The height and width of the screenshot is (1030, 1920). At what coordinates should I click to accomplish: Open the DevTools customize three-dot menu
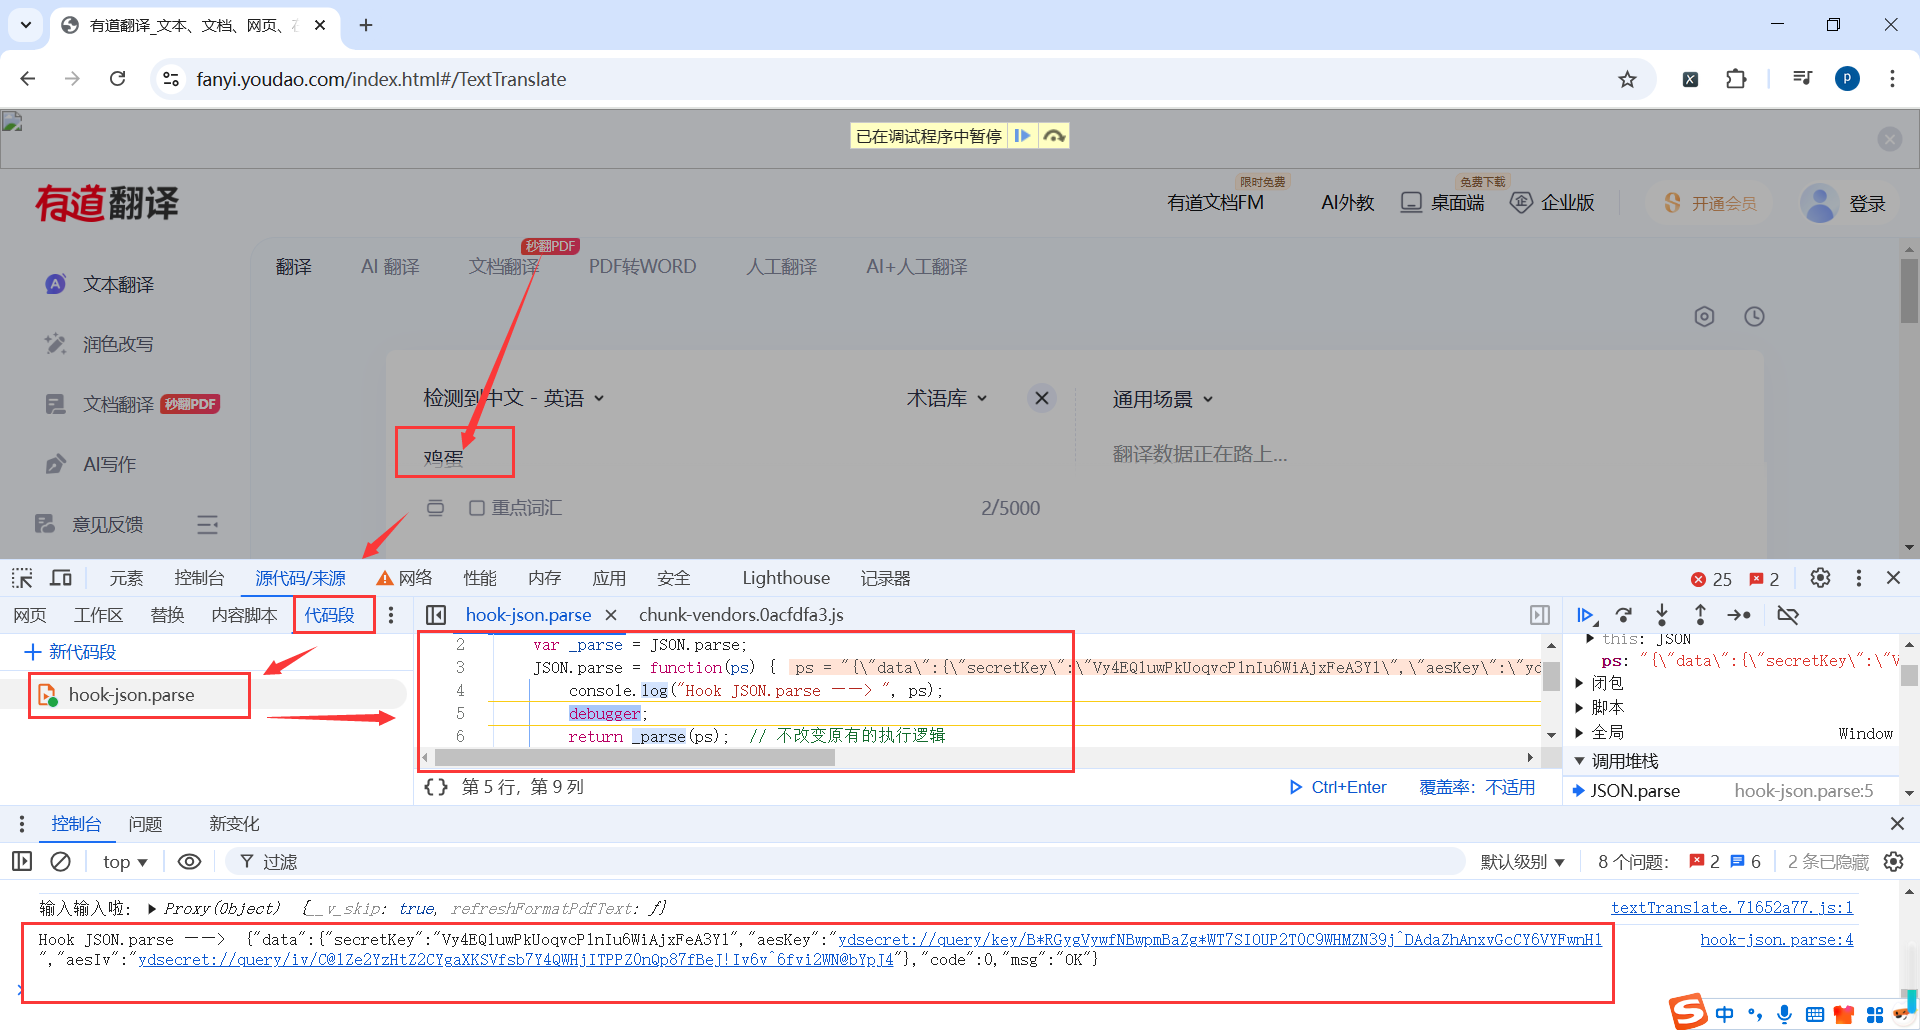pyautogui.click(x=1859, y=578)
